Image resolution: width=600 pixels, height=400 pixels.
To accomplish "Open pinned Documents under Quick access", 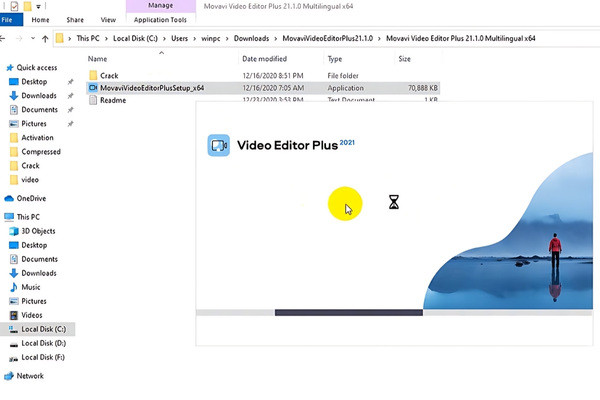I will click(x=39, y=109).
